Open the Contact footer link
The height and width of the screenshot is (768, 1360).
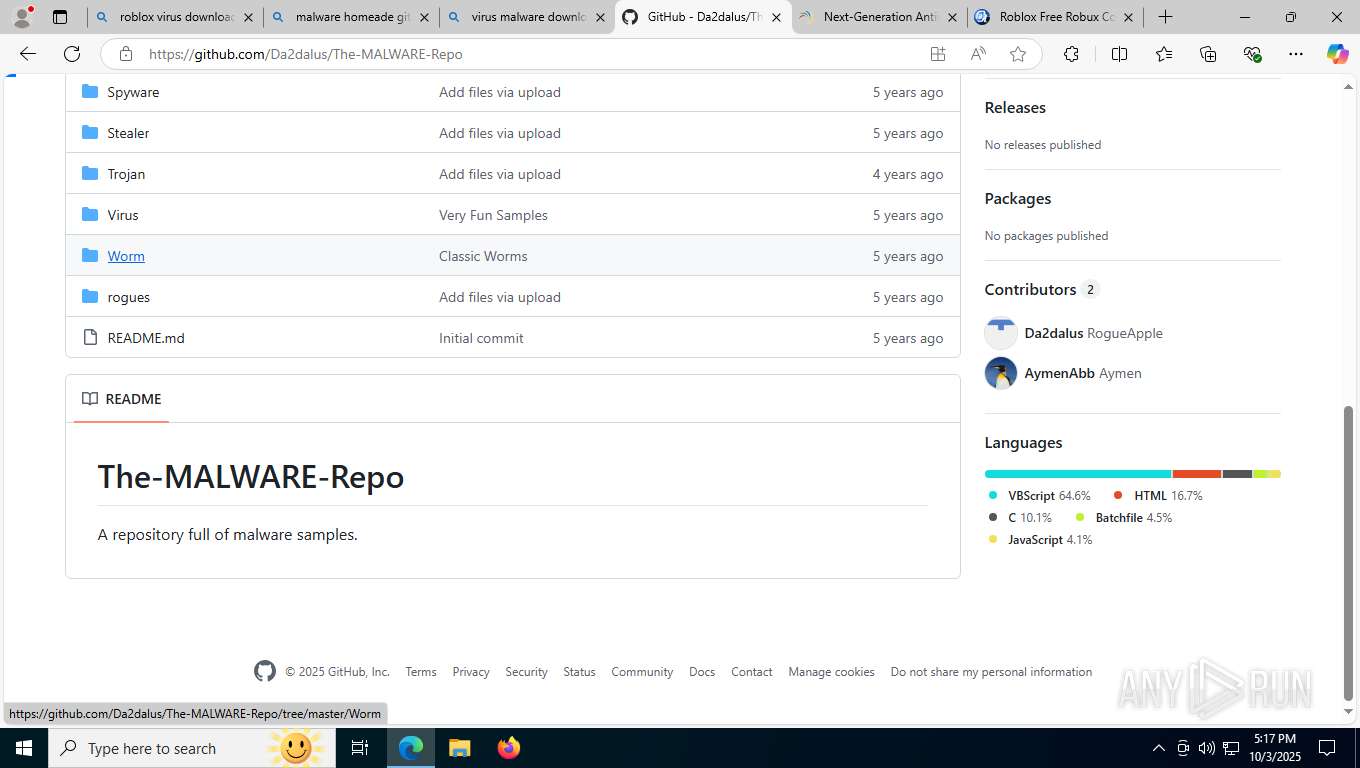tap(752, 672)
